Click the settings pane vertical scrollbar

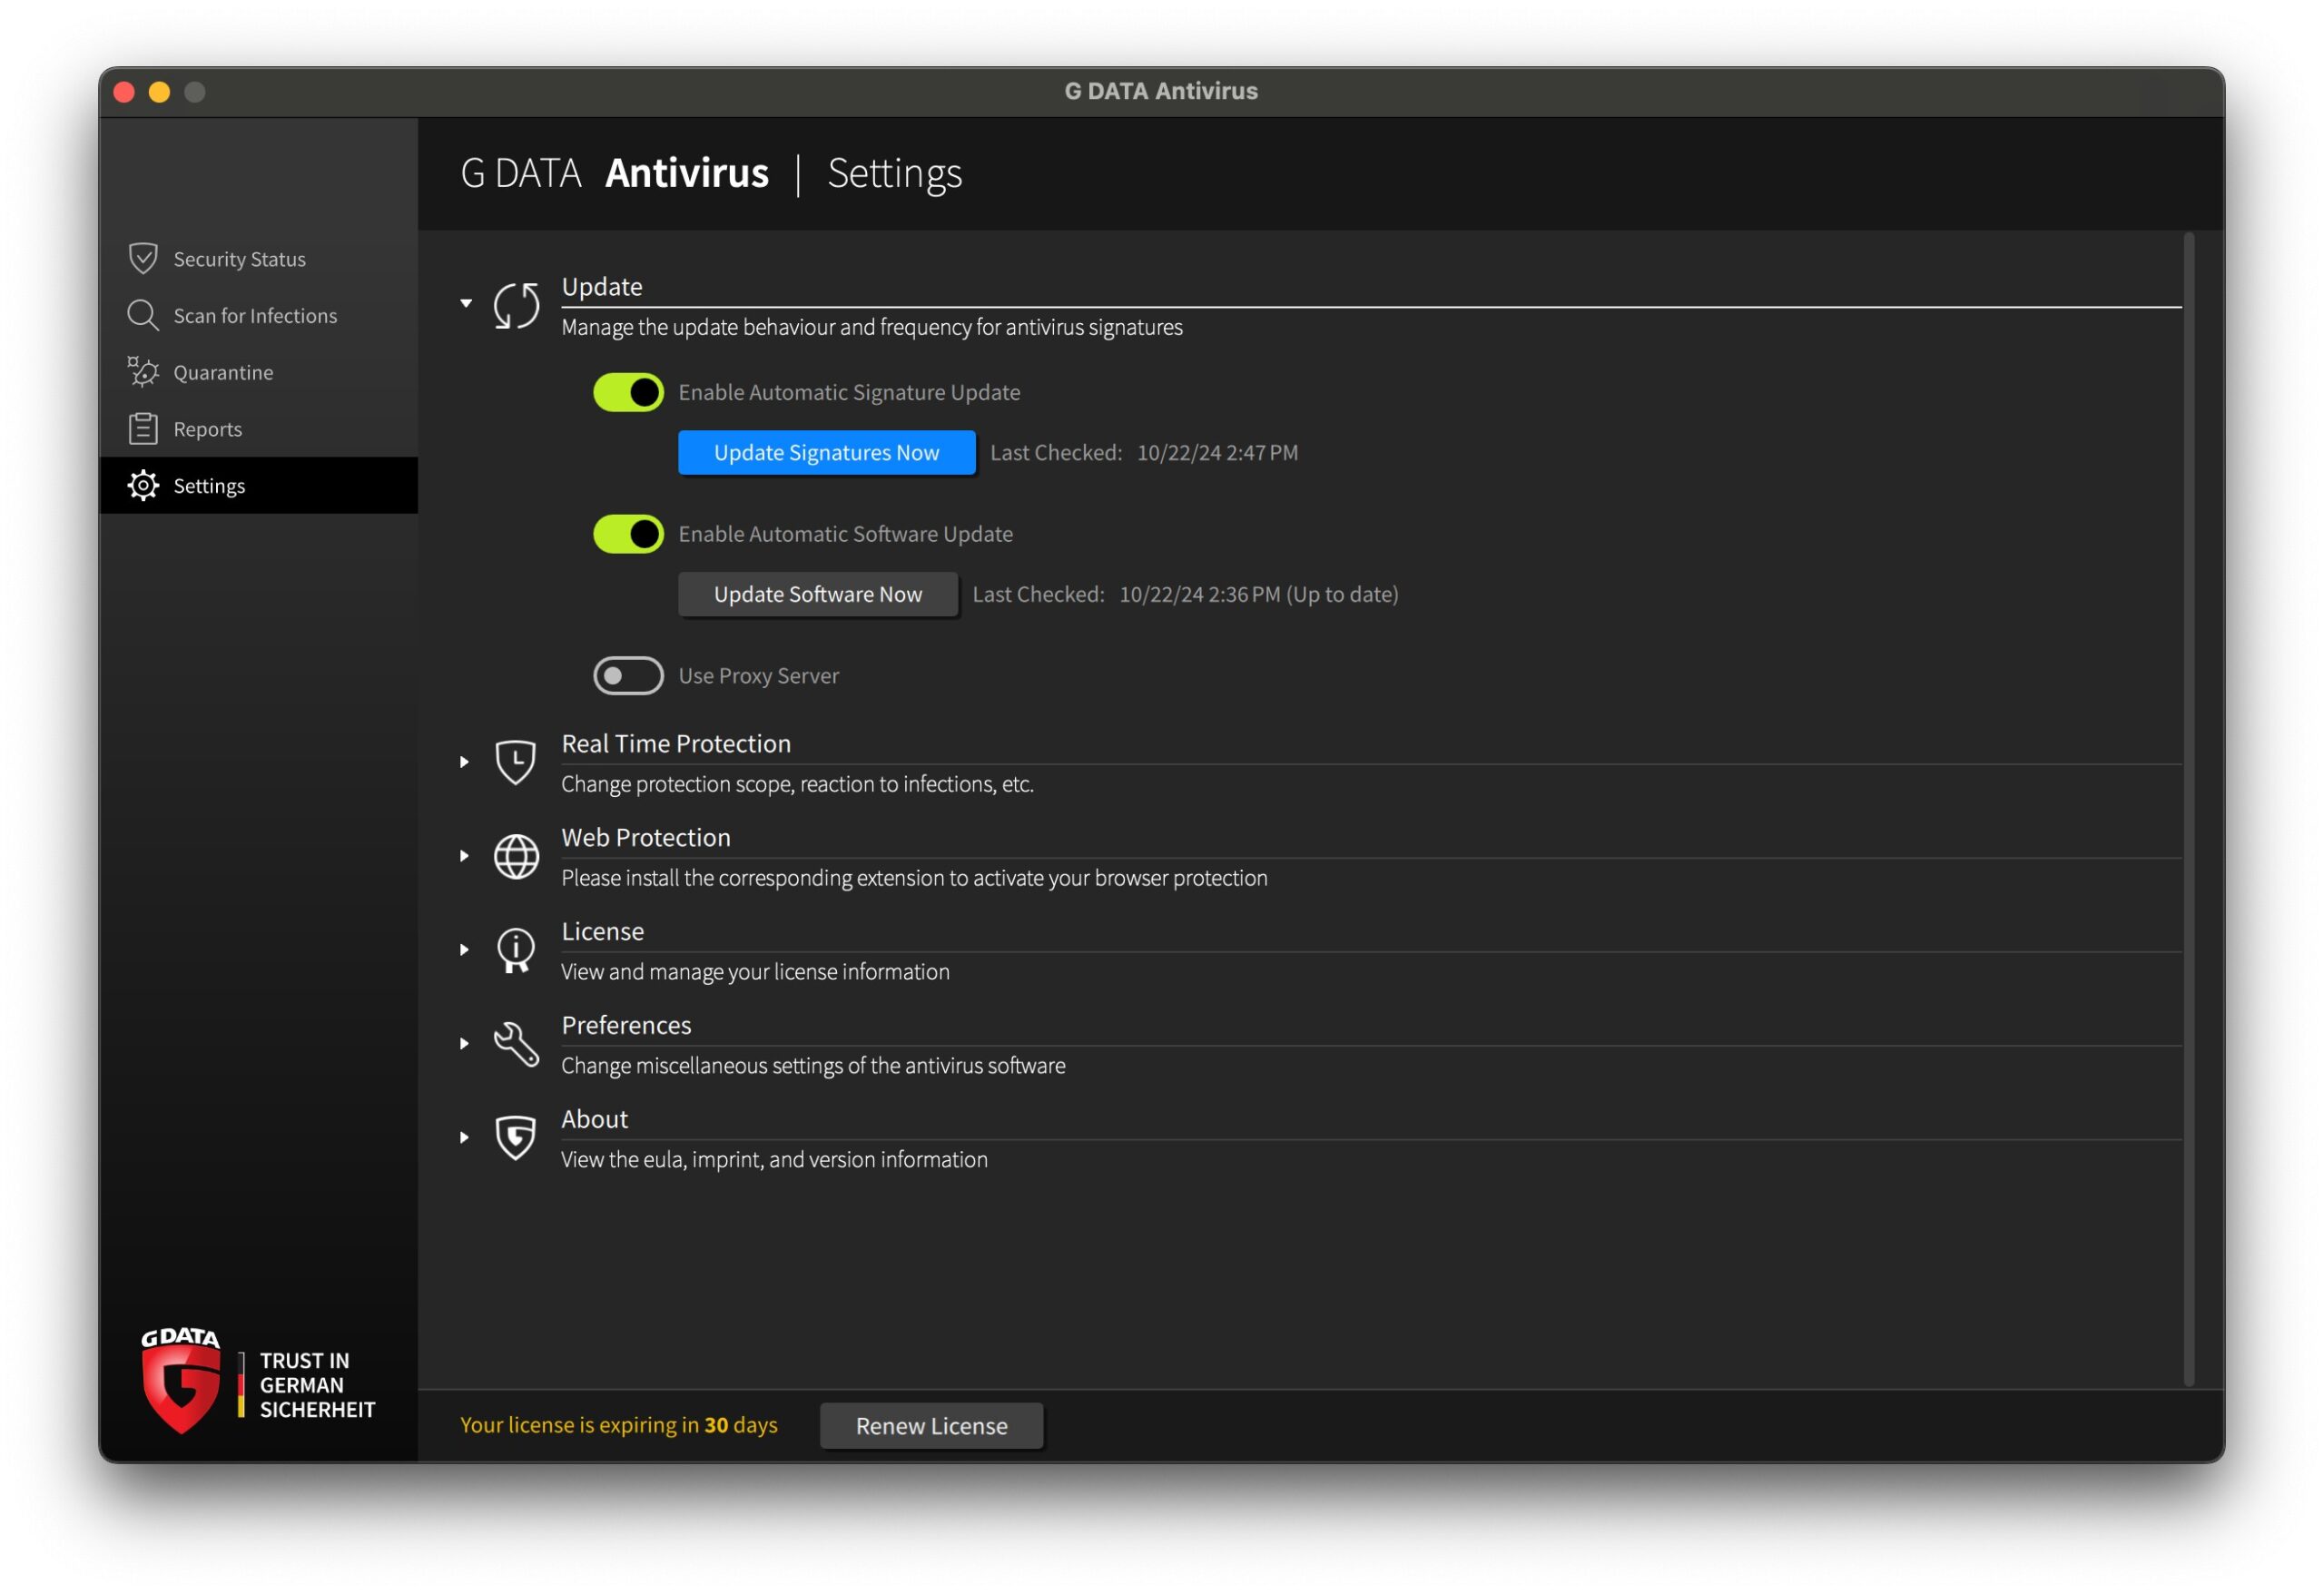coord(2189,810)
